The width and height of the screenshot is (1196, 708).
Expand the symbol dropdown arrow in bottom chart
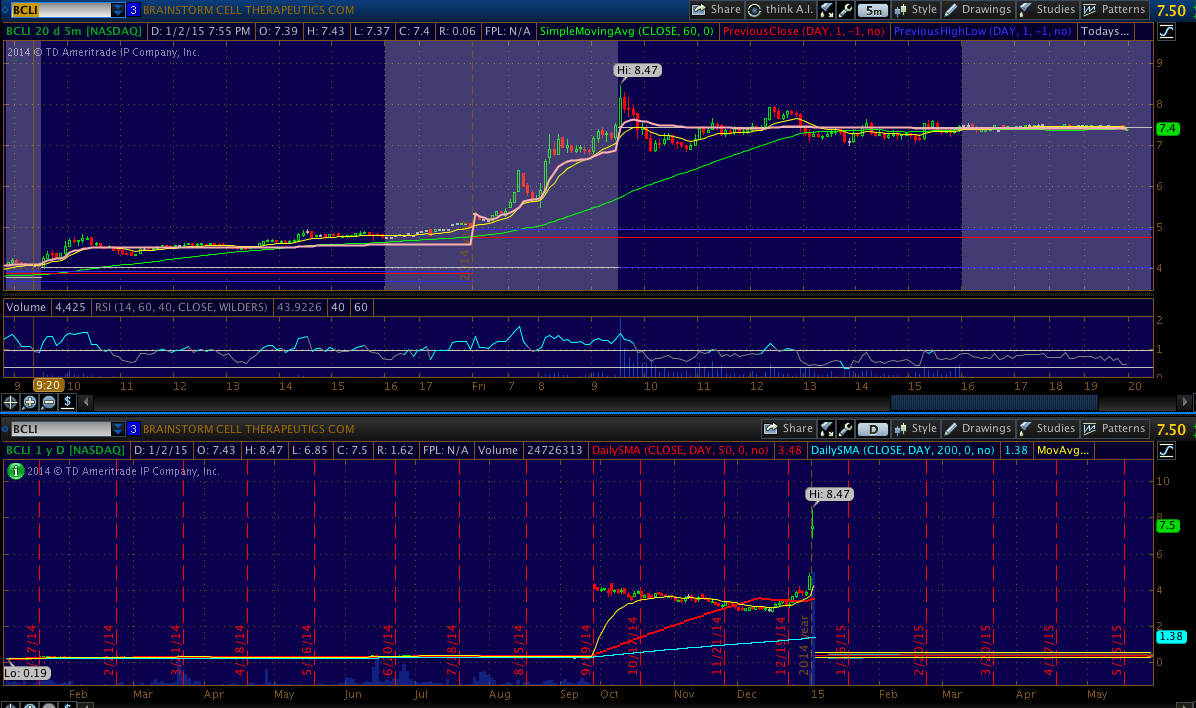118,429
